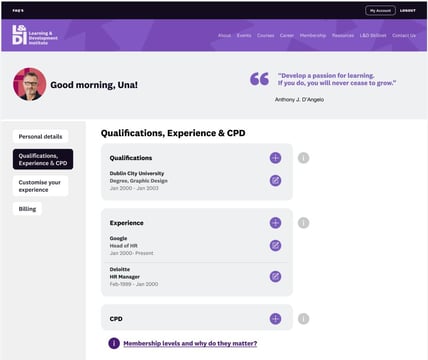The image size is (428, 360).
Task: Open the Contact Us menu item
Action: (404, 35)
